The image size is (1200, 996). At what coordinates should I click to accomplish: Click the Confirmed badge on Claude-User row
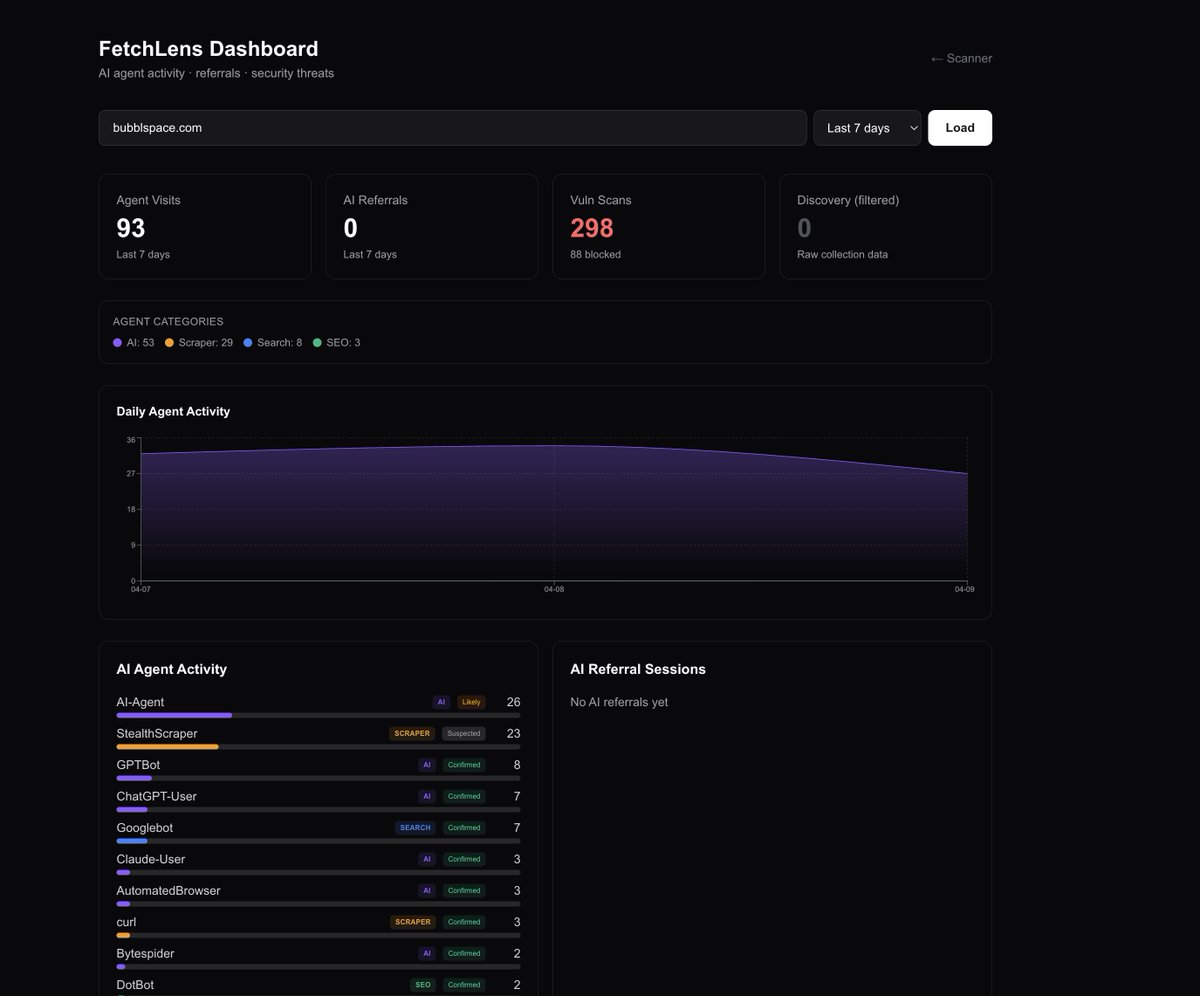(464, 859)
